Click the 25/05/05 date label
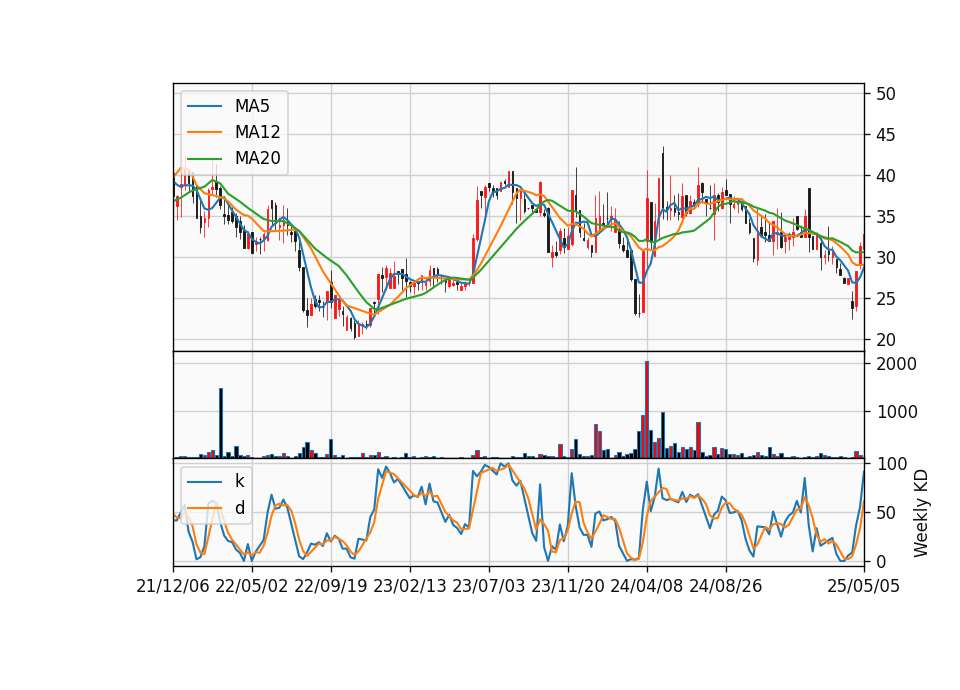 pos(864,586)
